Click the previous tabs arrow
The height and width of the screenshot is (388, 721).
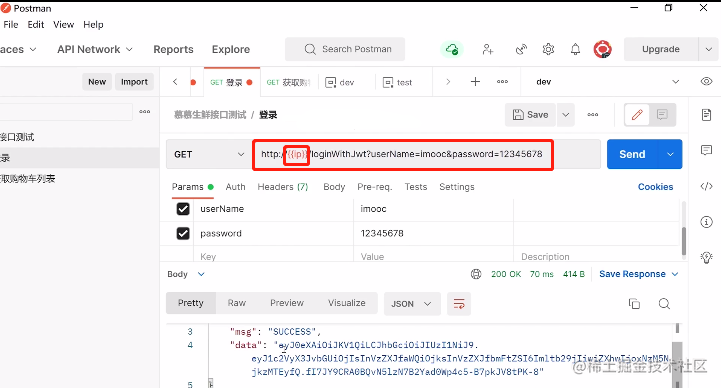click(x=175, y=82)
